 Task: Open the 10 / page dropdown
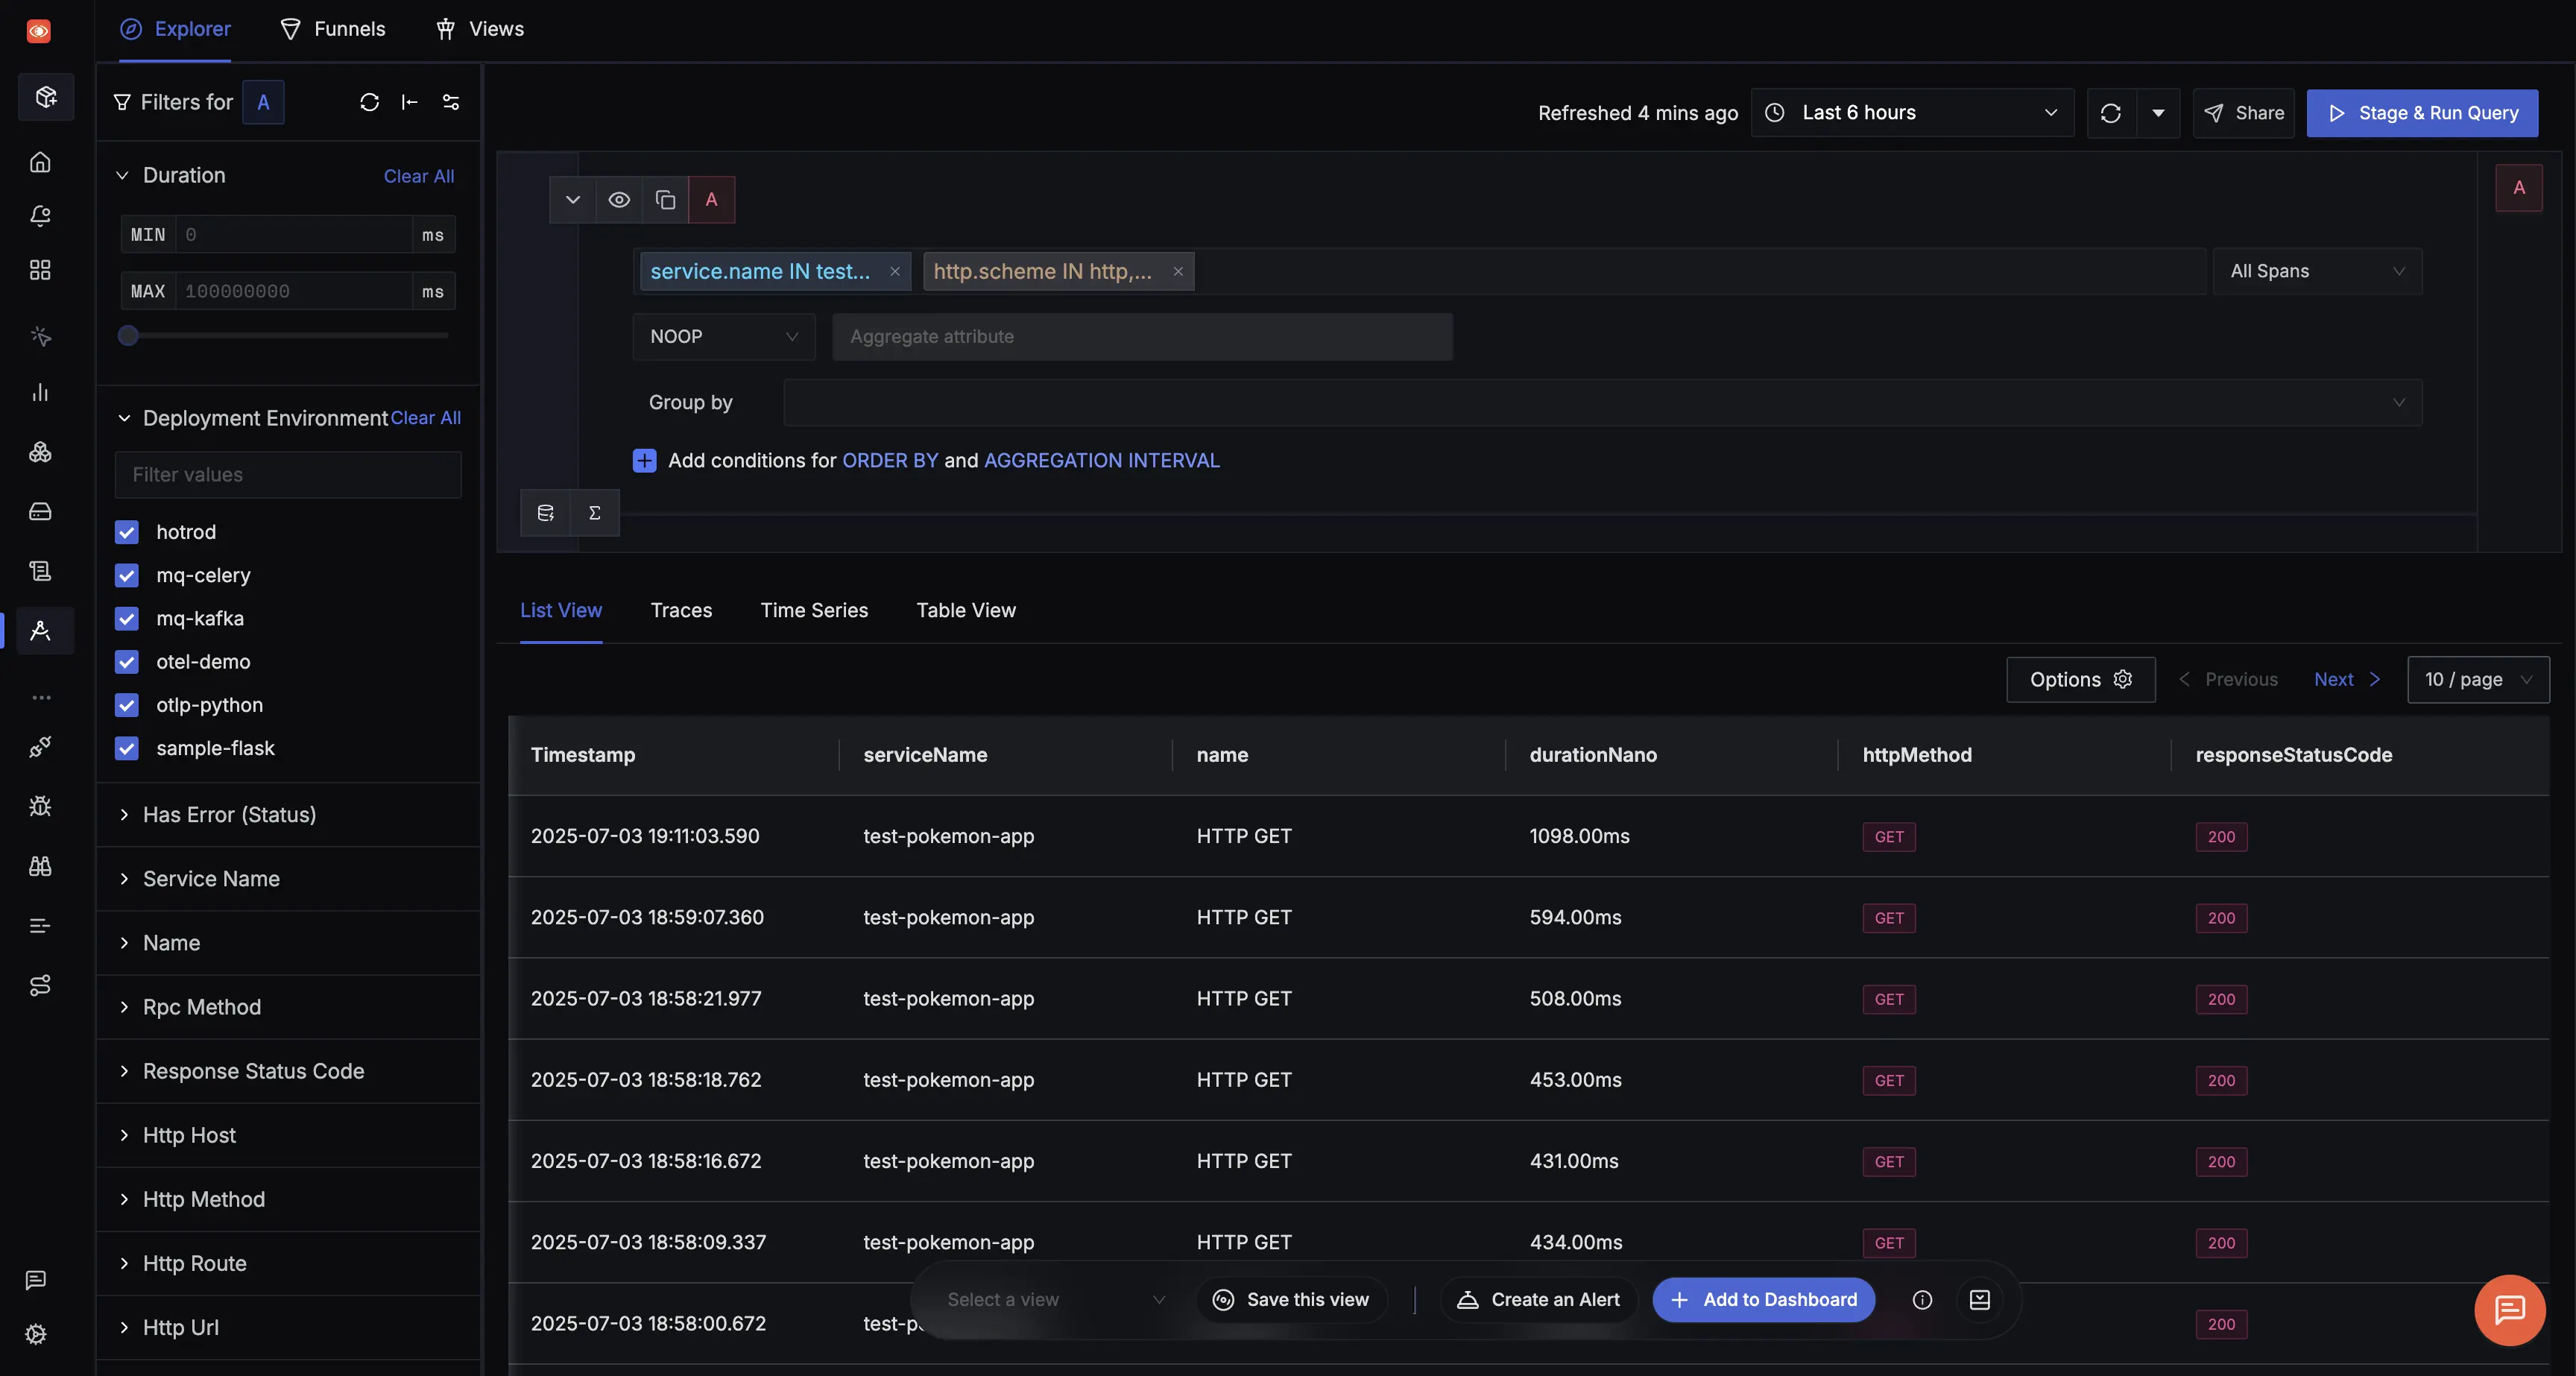pos(2478,680)
